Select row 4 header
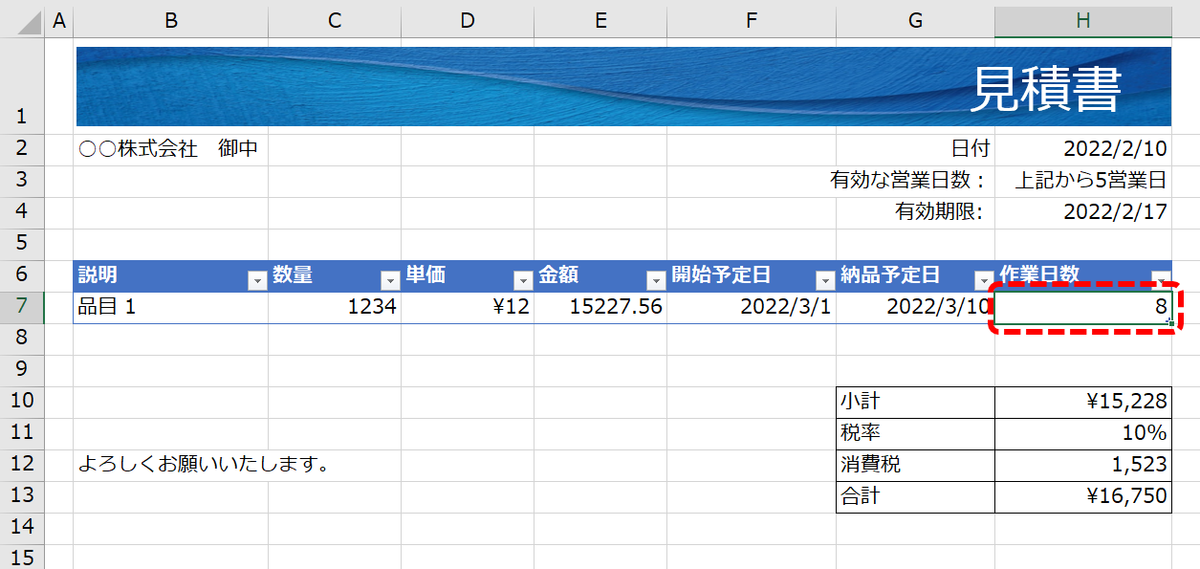Viewport: 1200px width, 569px height. coord(22,212)
